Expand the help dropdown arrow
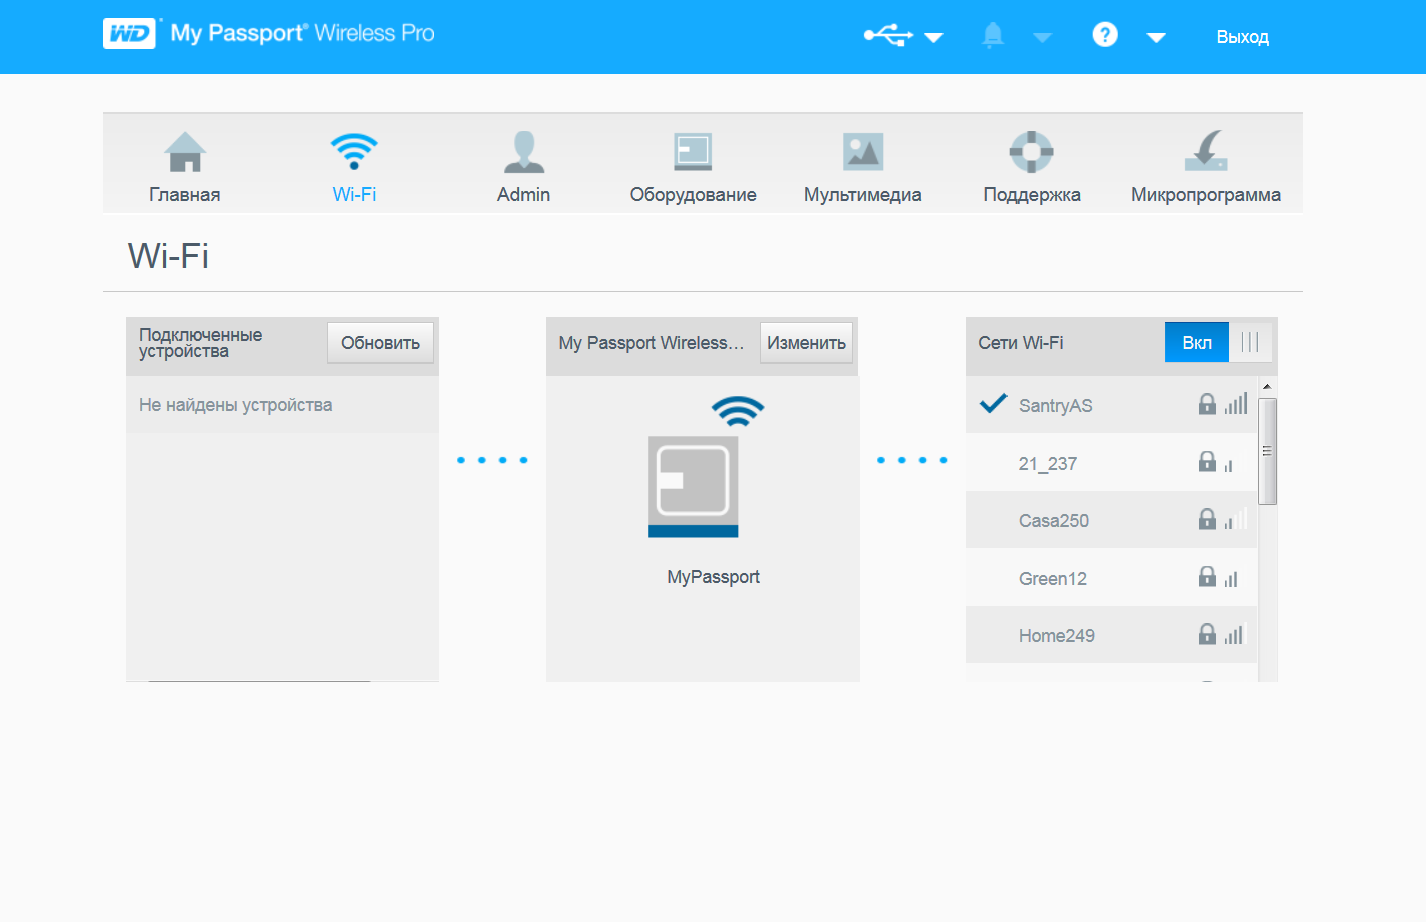Viewport: 1426px width, 922px height. 1156,38
